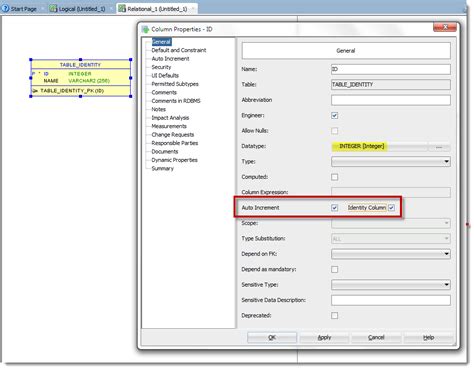Click the OK button

pyautogui.click(x=272, y=338)
